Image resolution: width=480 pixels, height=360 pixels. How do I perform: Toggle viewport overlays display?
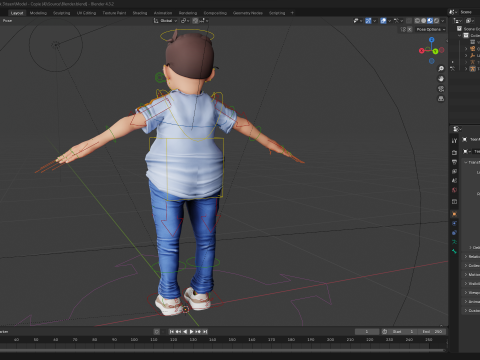(x=383, y=21)
